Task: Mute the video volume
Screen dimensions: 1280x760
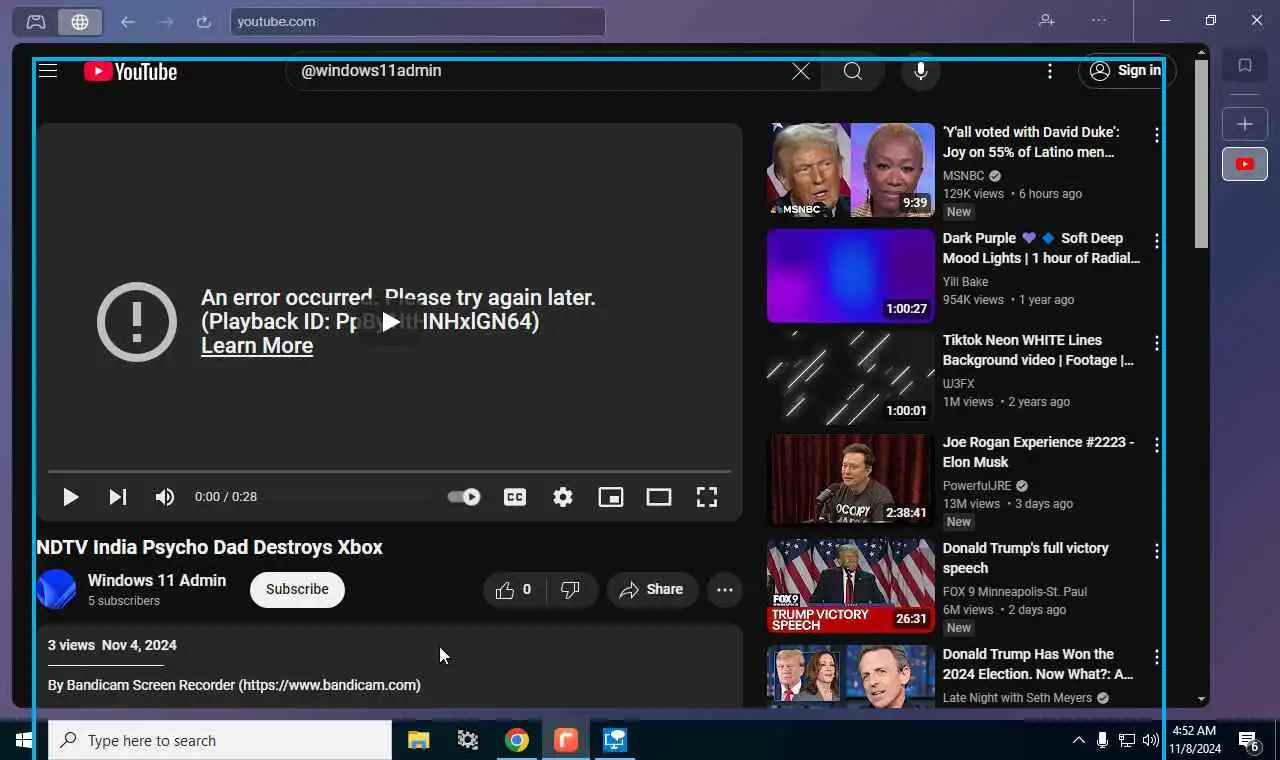Action: click(165, 497)
